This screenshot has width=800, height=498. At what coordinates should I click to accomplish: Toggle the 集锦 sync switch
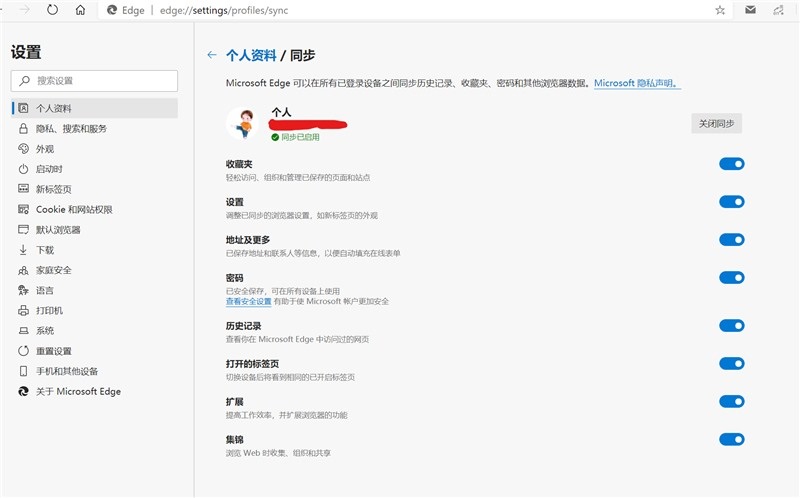732,439
